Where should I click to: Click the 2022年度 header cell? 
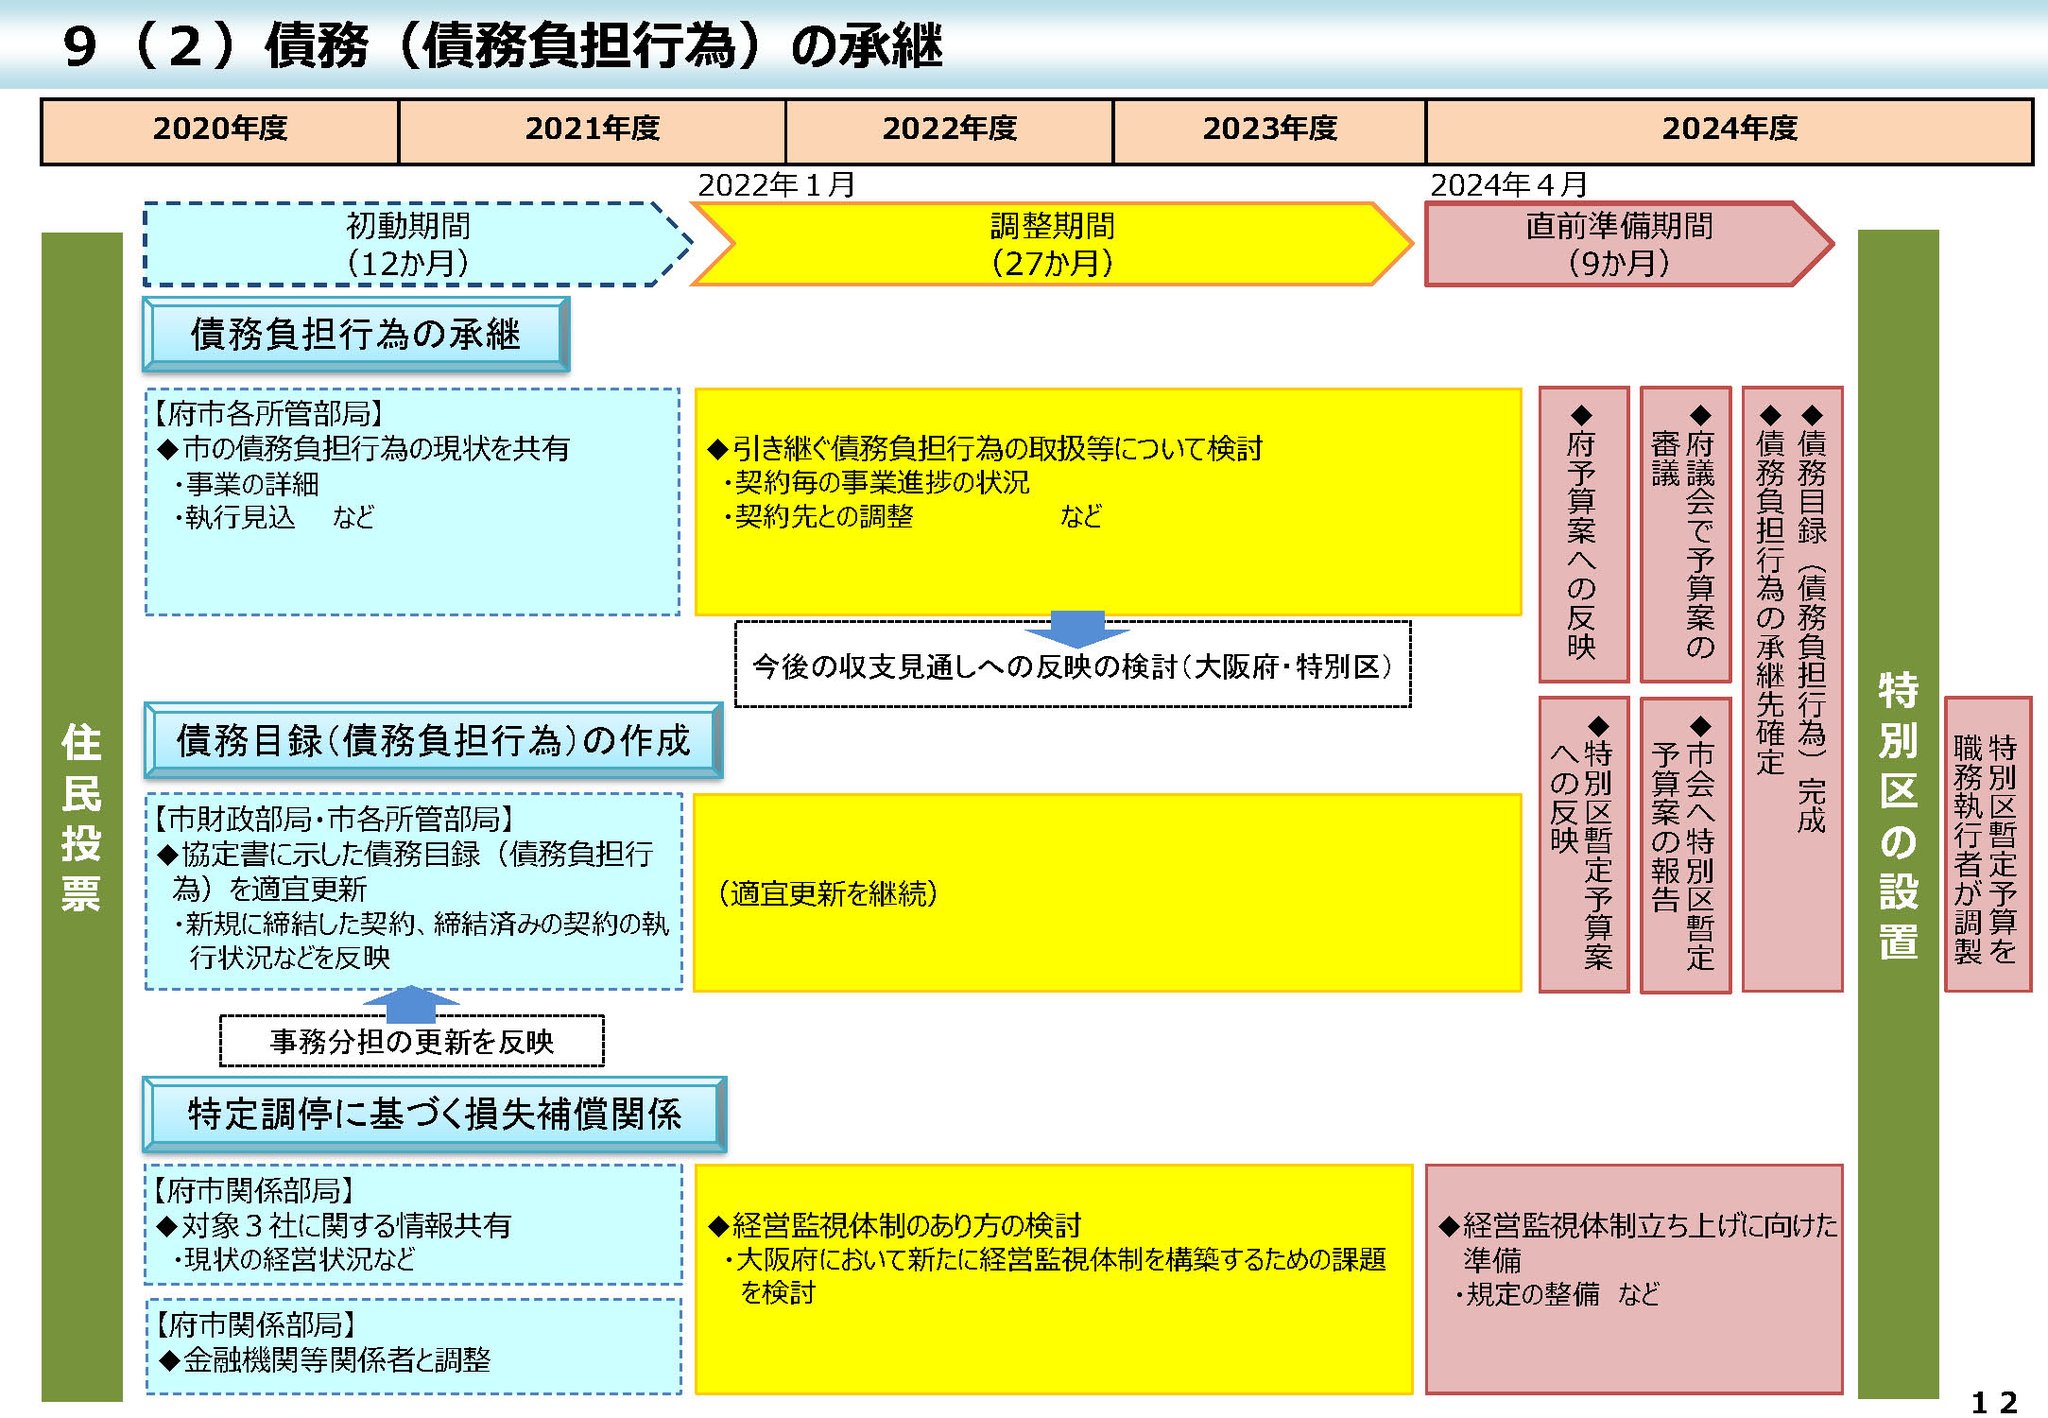pos(949,130)
